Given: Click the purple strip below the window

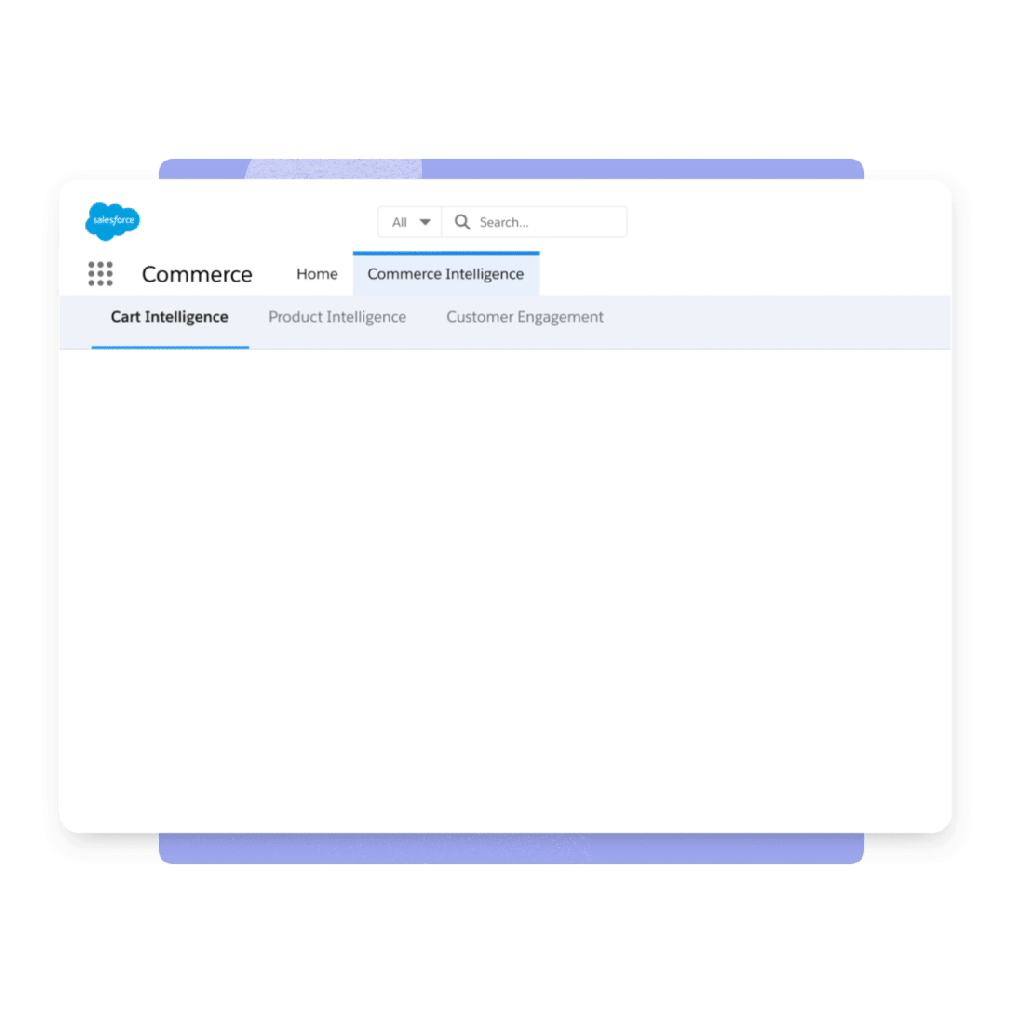Looking at the screenshot, I should [x=511, y=848].
